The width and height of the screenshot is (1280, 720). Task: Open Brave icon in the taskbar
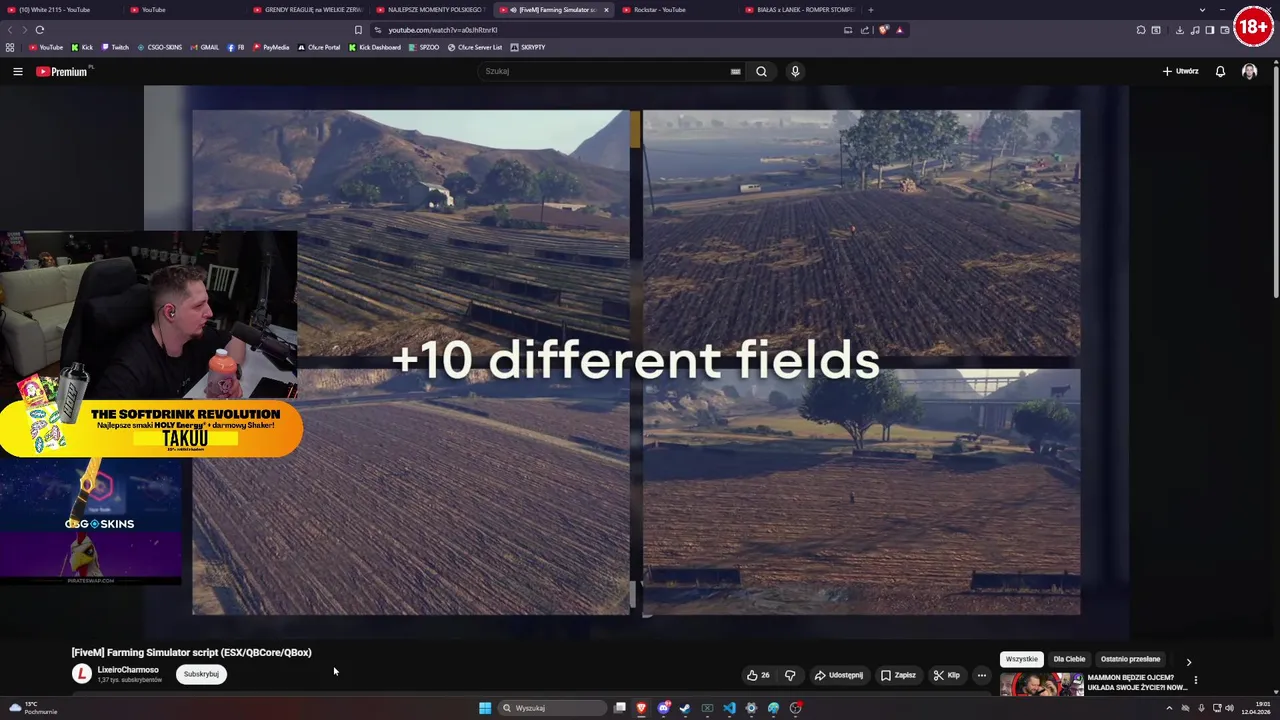point(641,708)
